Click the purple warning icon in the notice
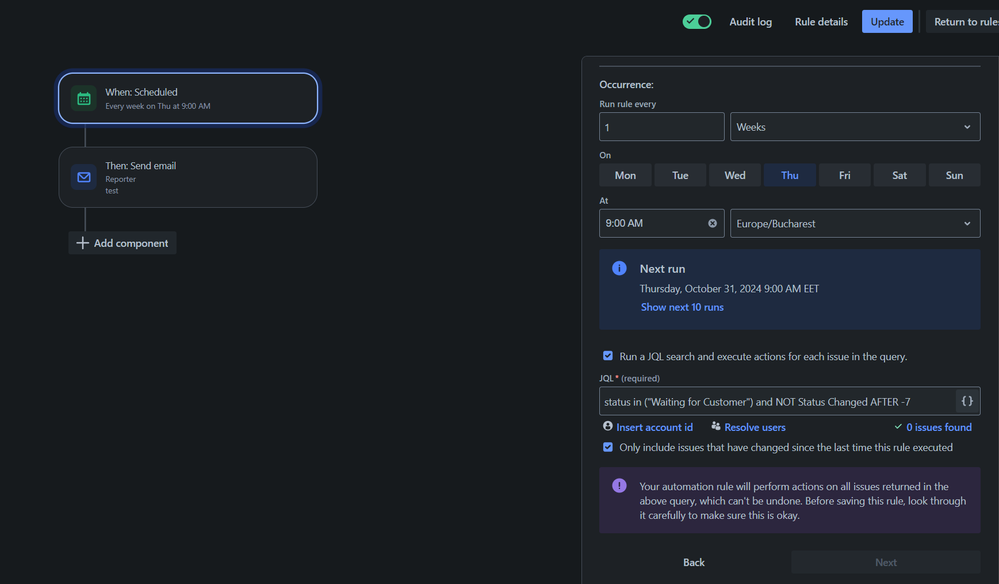The image size is (999, 584). click(619, 485)
